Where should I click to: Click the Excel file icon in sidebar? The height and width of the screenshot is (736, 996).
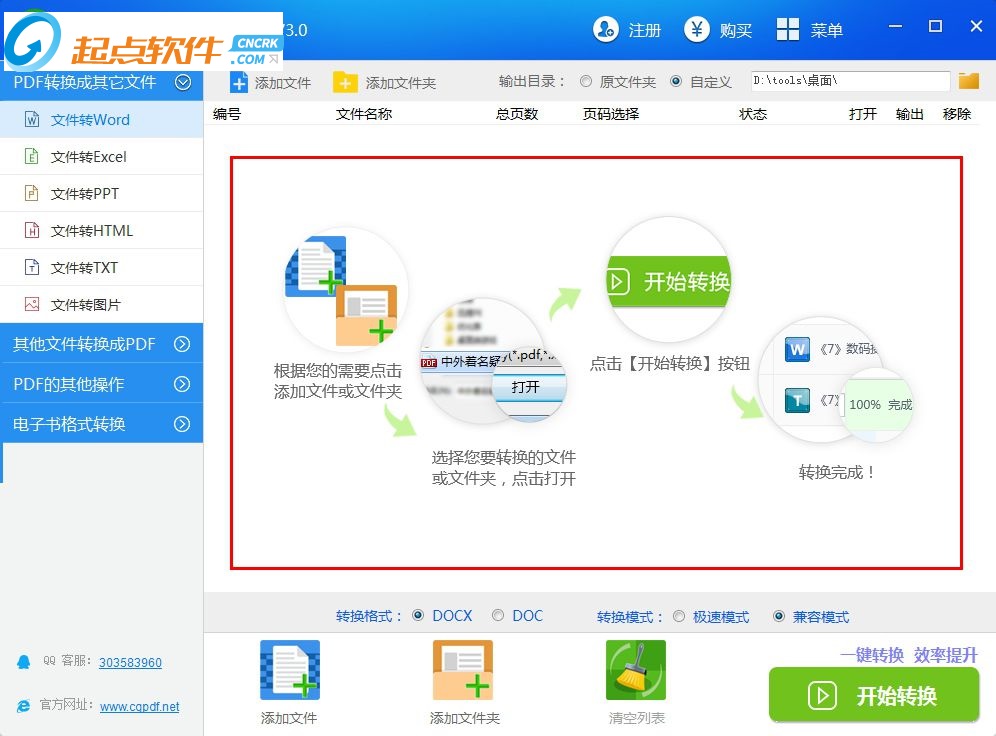click(32, 156)
